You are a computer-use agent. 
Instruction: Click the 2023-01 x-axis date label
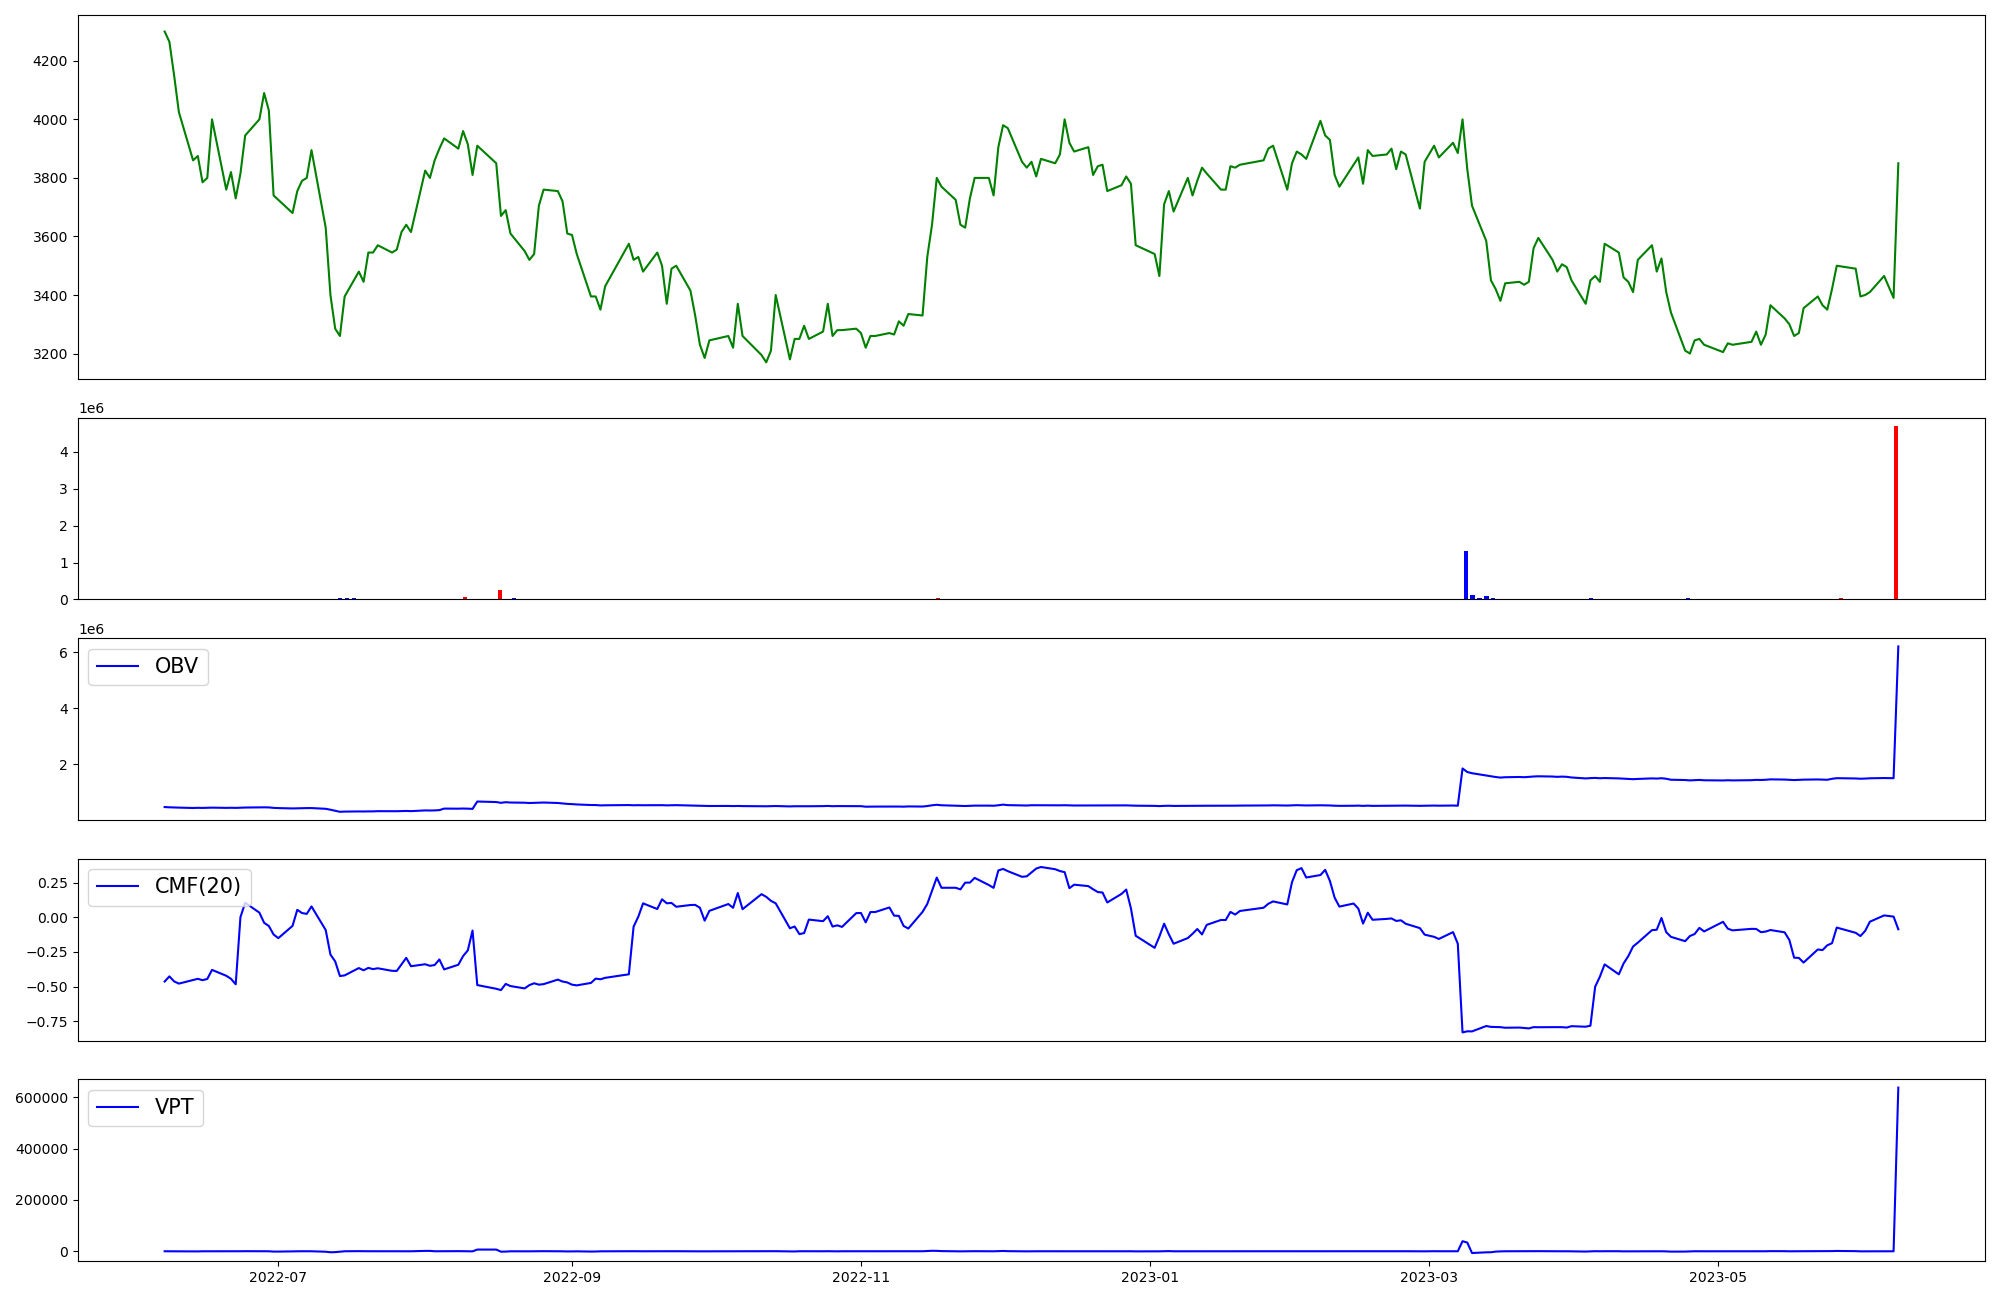tap(1150, 1277)
